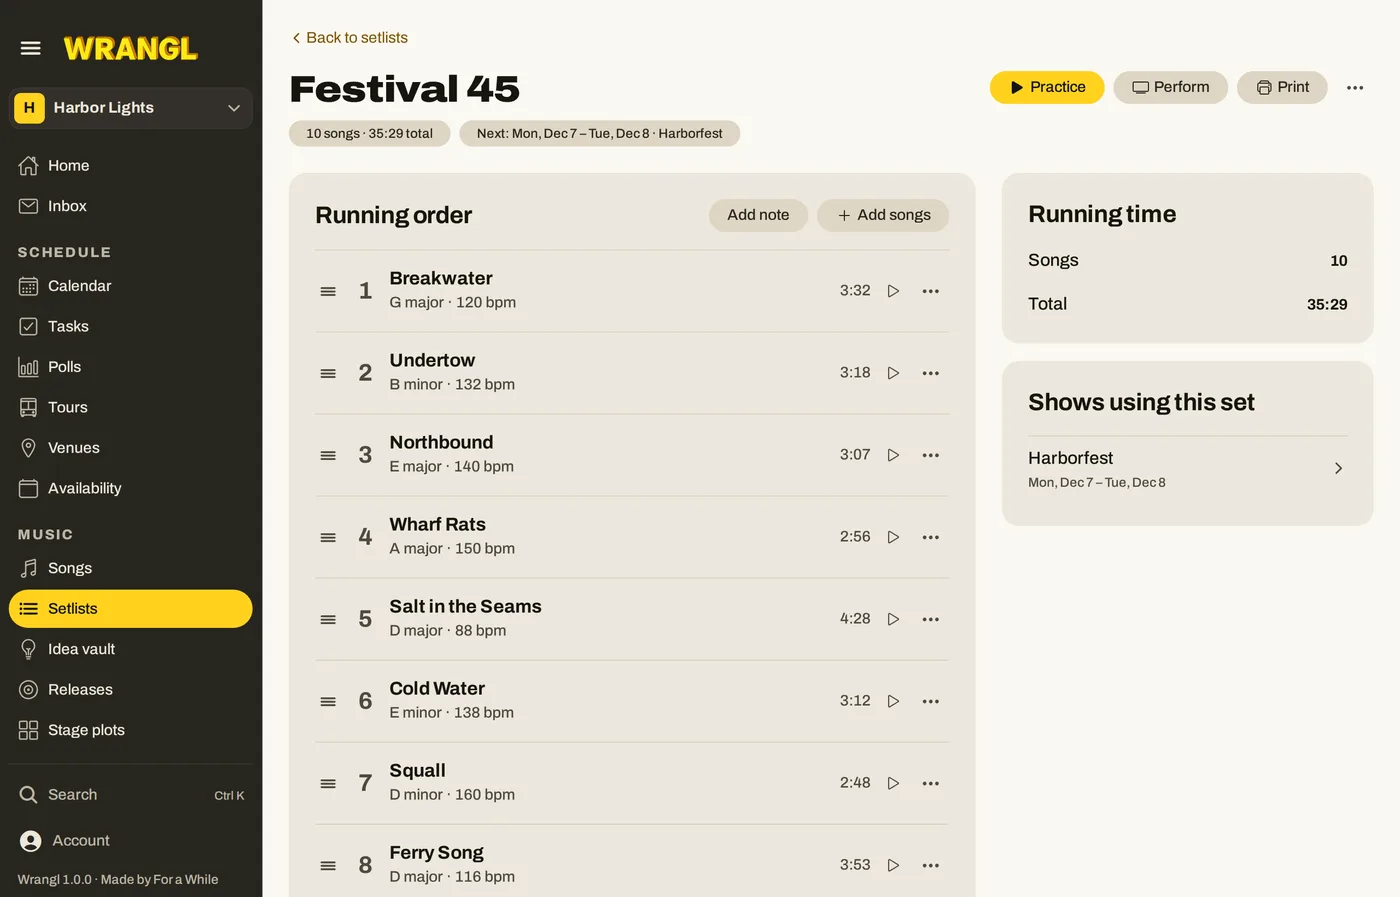Play the Breakwater song preview

tap(894, 291)
